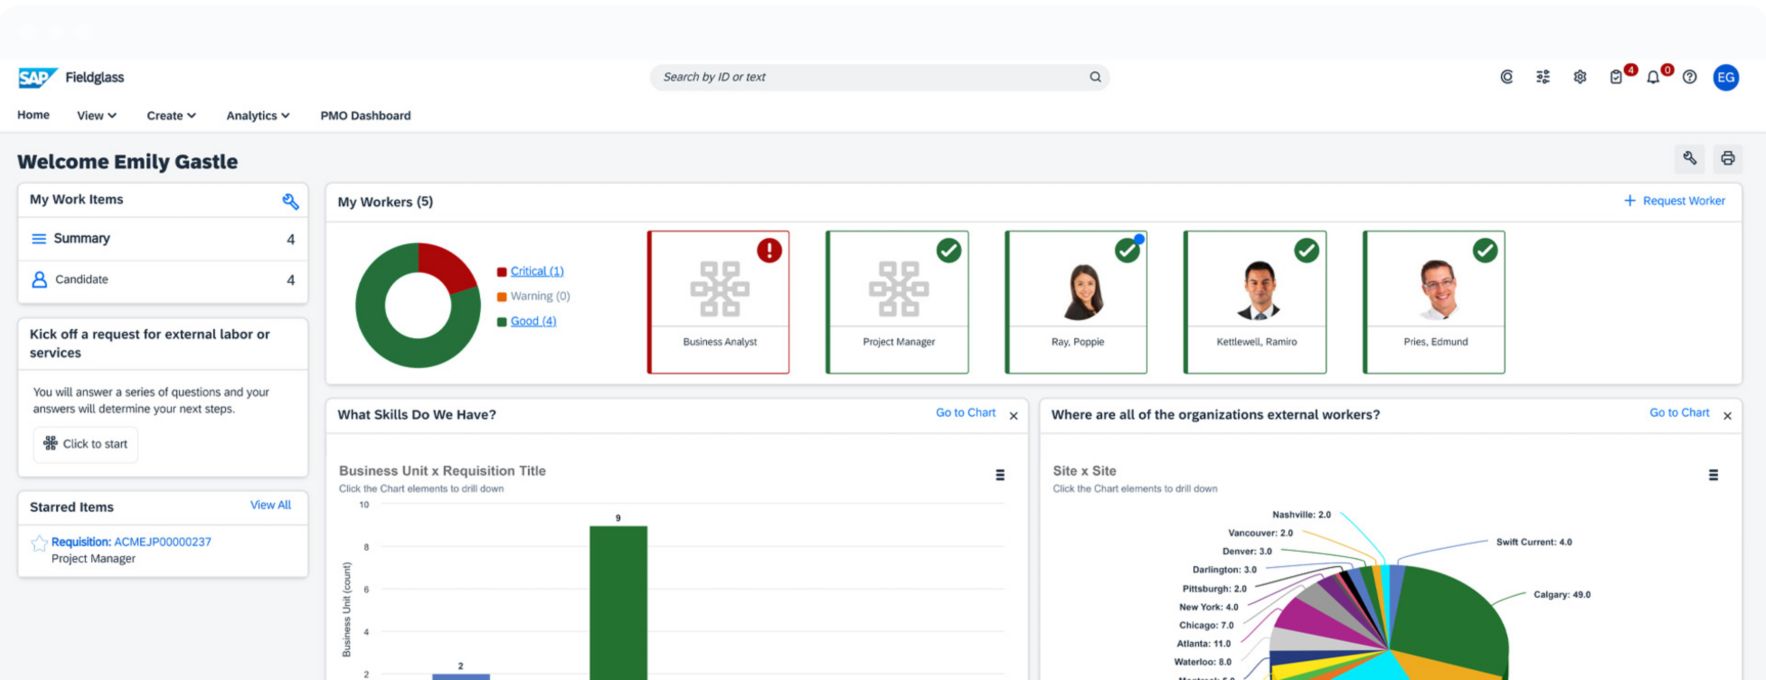Configure My Work Items with wrench icon

coord(290,201)
